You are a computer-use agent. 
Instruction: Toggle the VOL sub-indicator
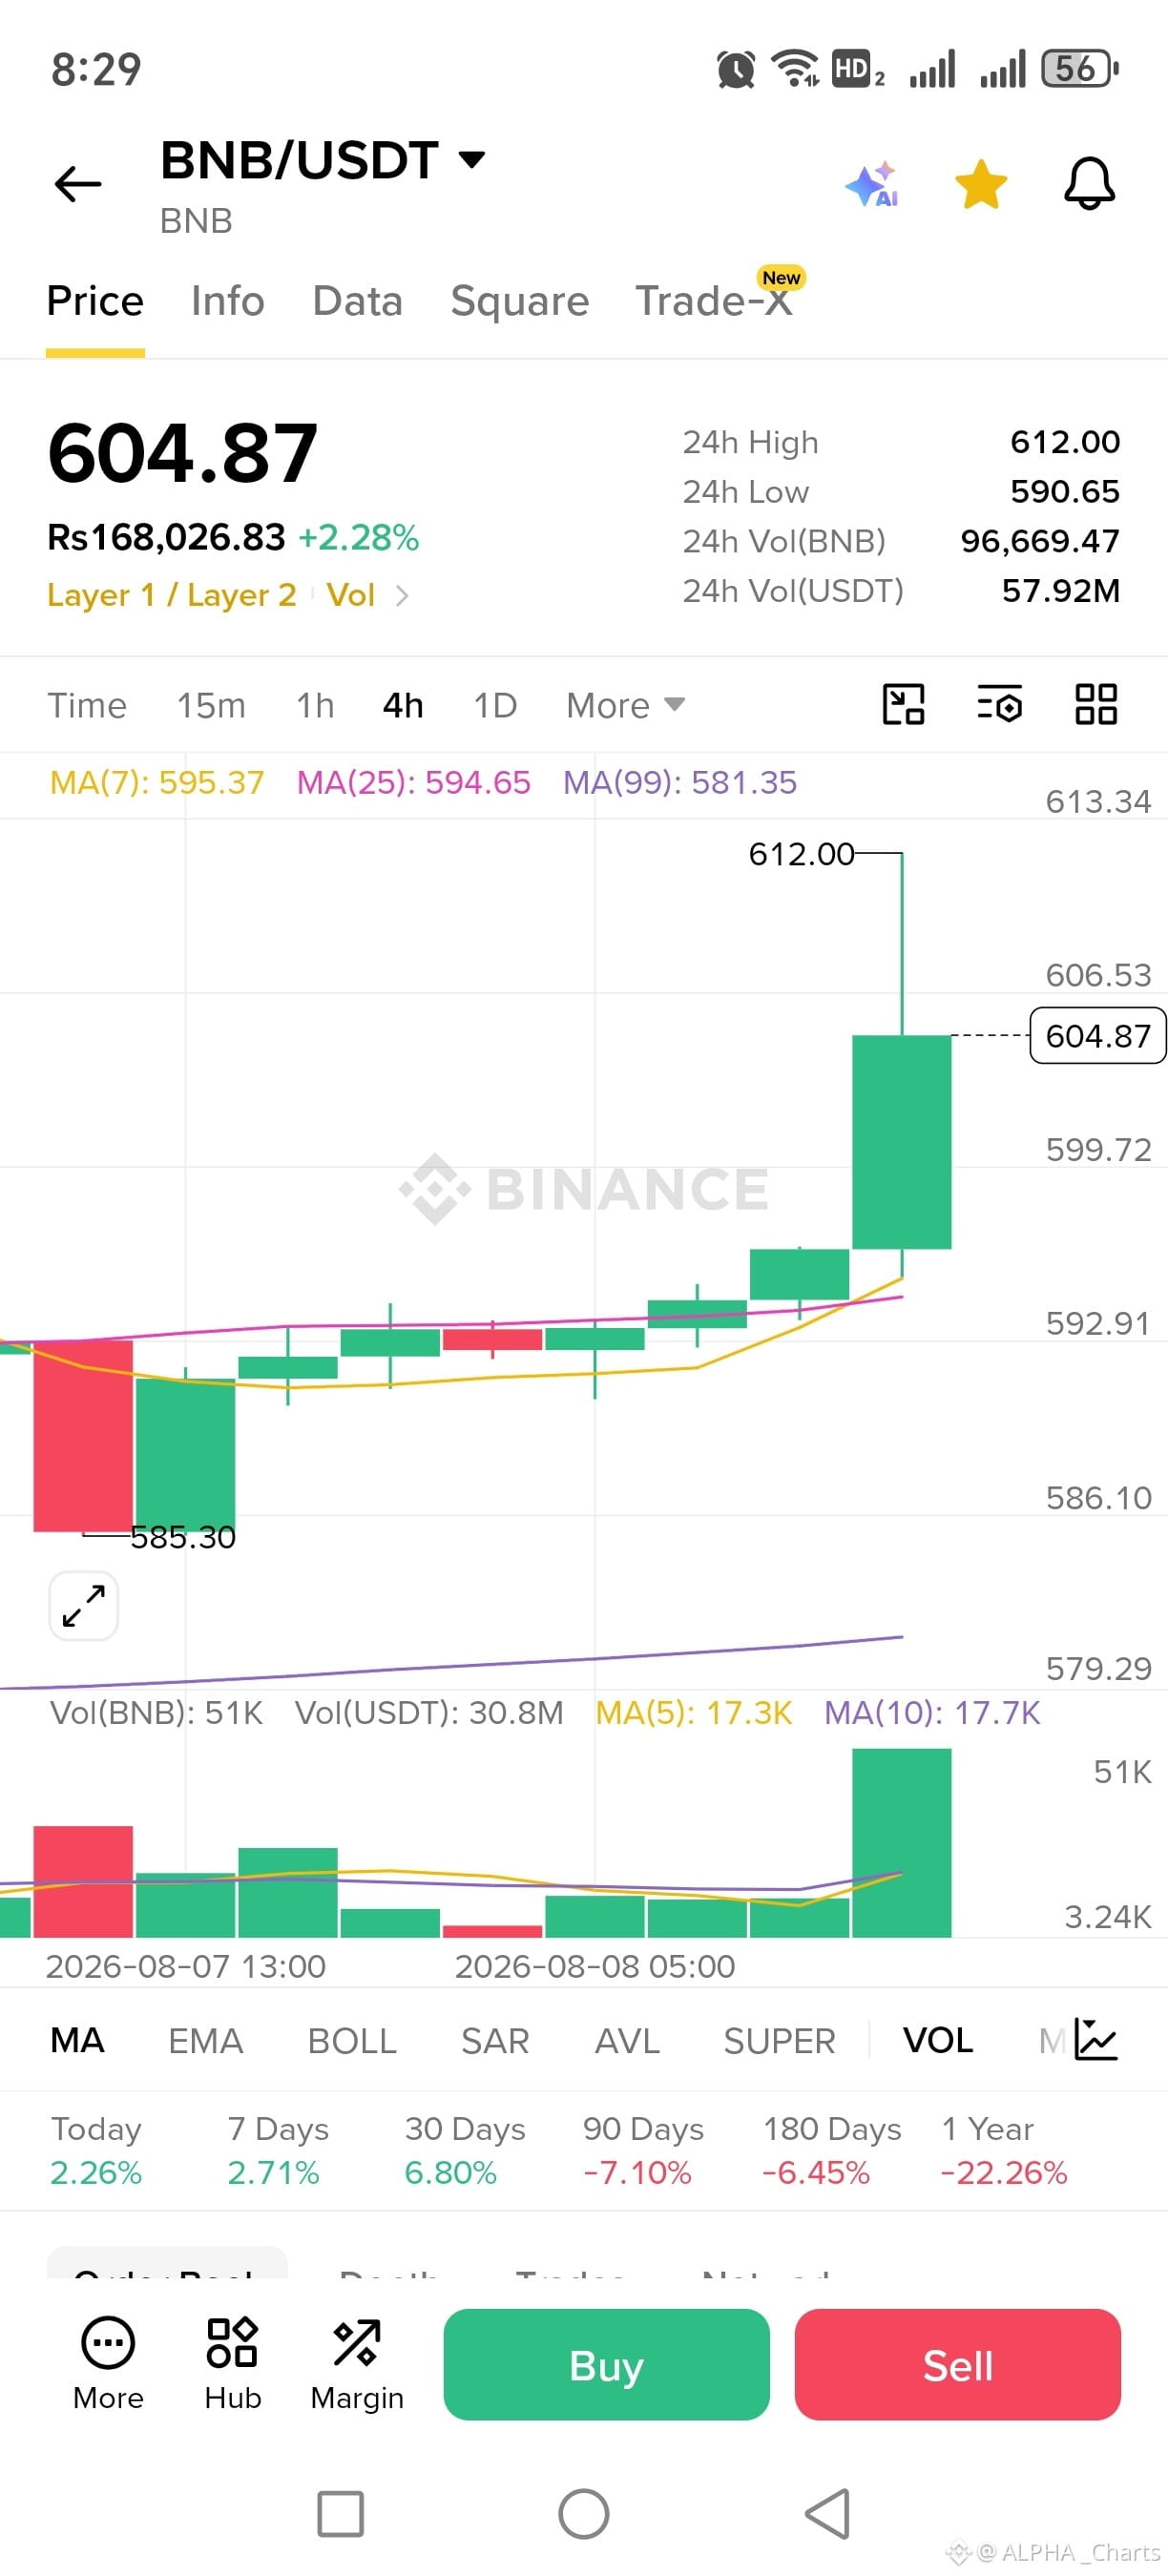(x=938, y=2040)
